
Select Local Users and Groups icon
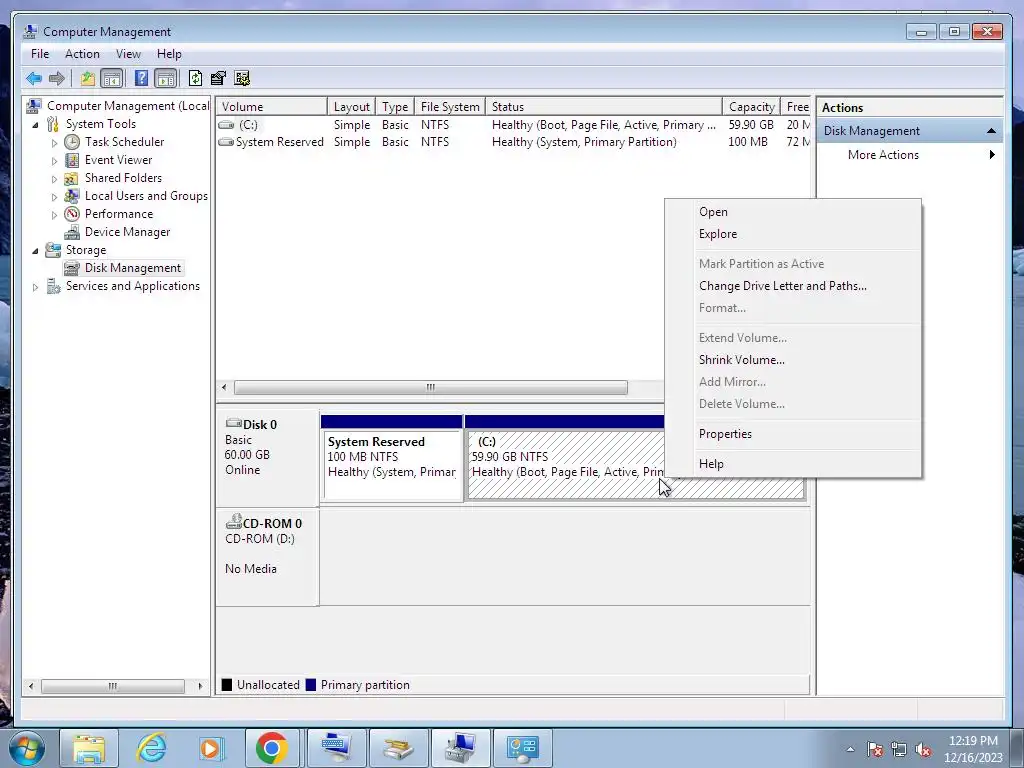click(72, 196)
